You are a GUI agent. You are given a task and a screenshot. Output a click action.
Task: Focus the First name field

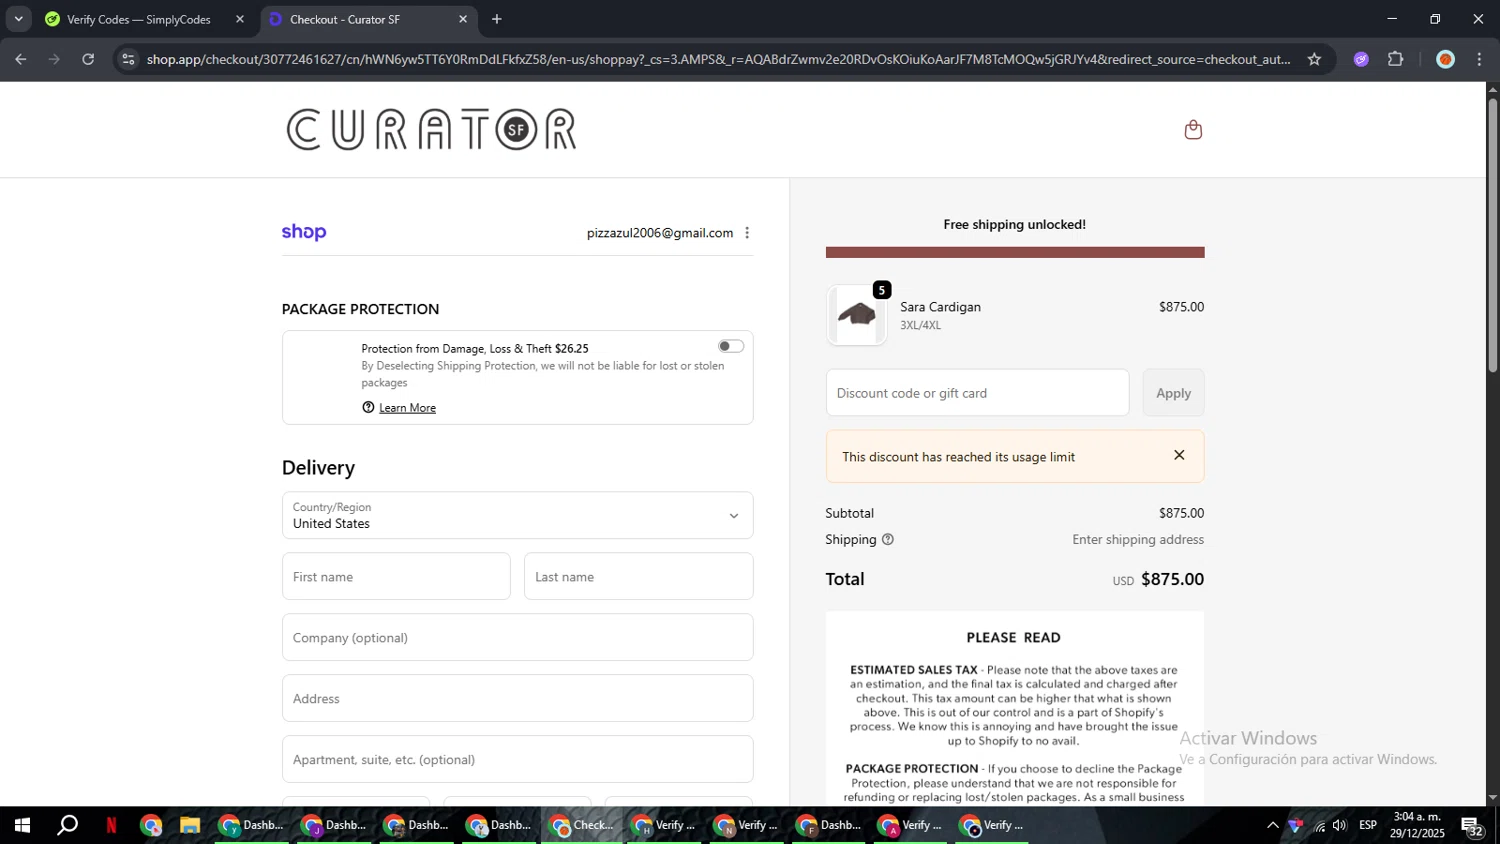(x=396, y=577)
